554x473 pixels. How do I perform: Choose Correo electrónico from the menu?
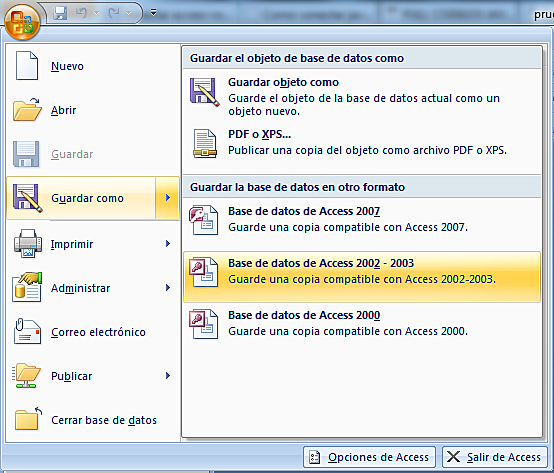tap(93, 332)
